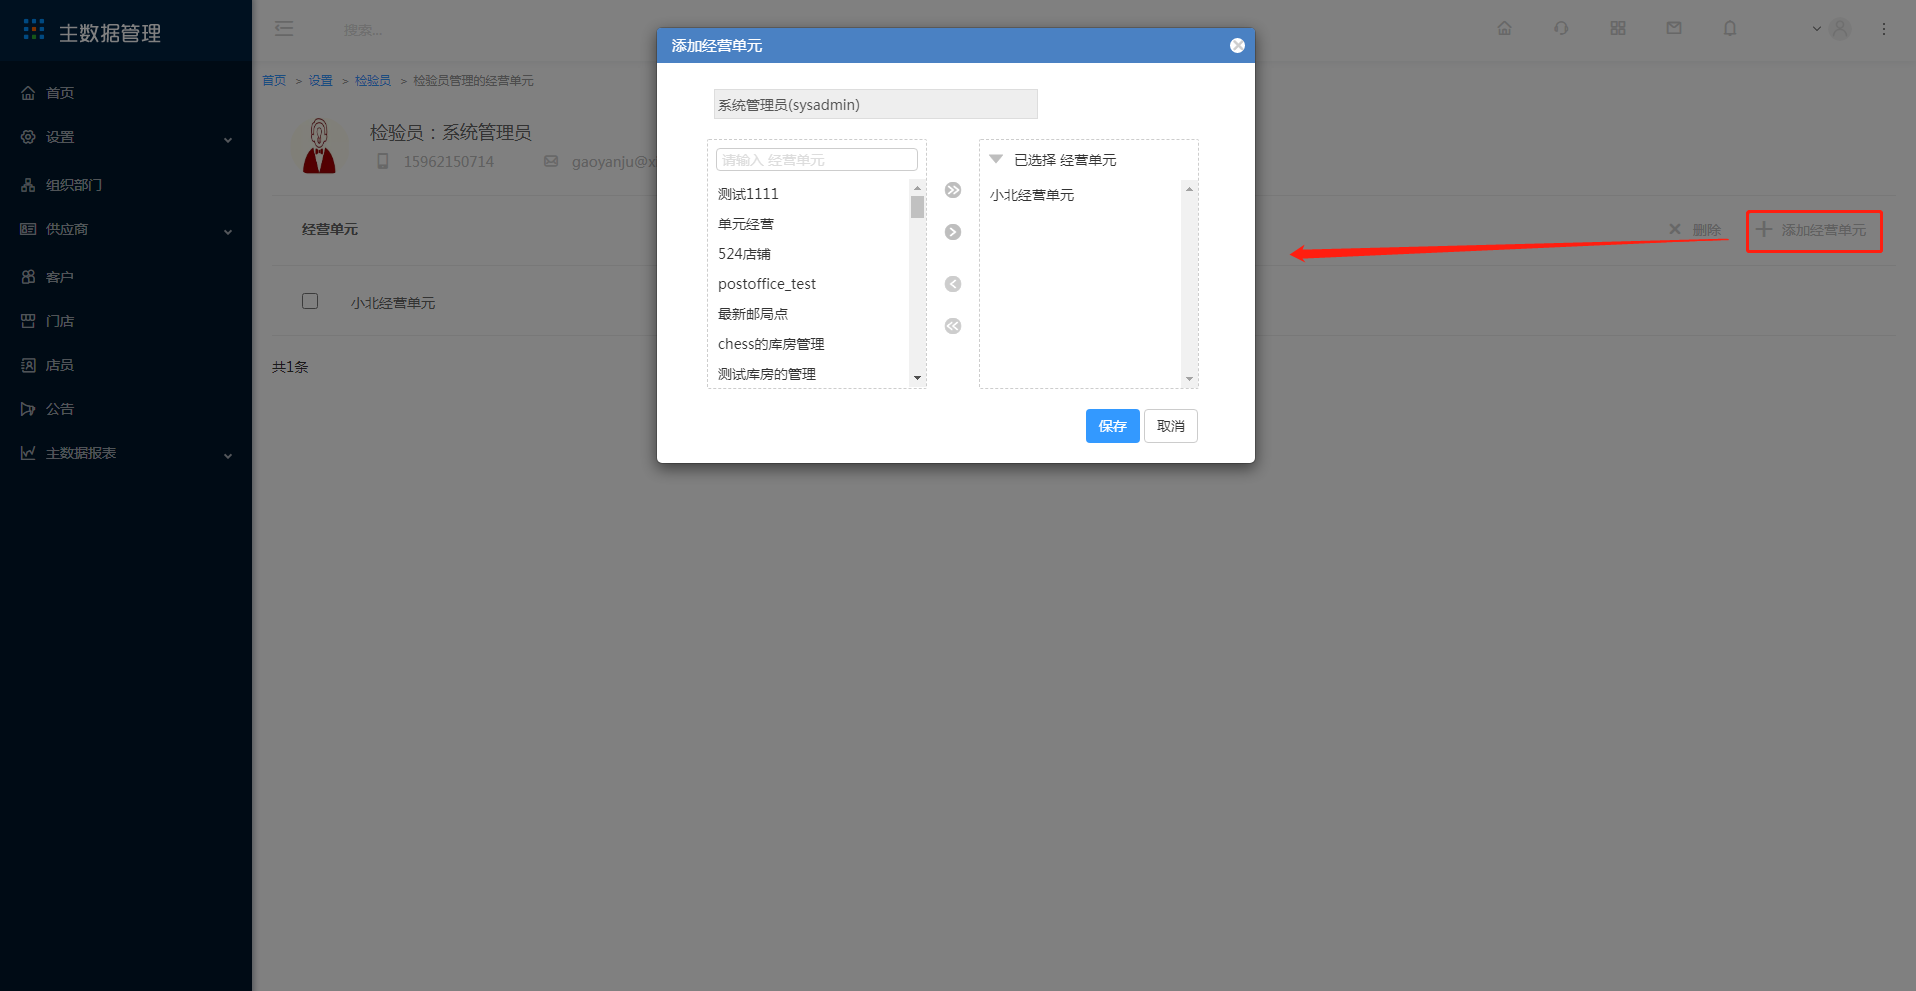Open the user avatar menu

[x=1840, y=29]
